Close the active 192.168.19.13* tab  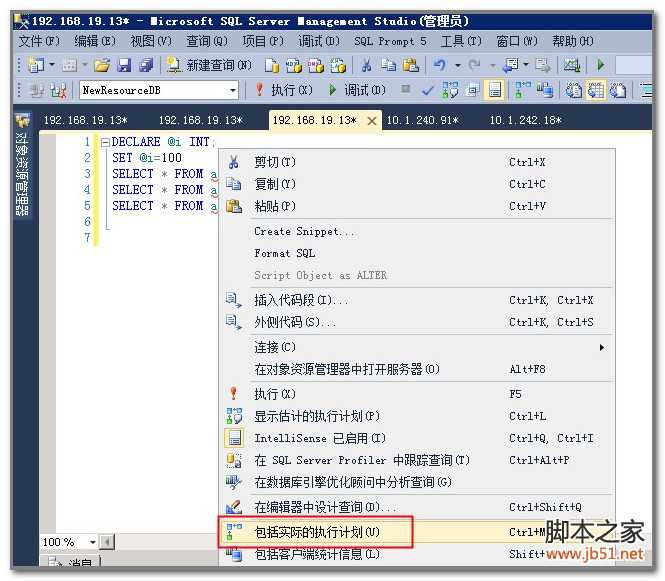(372, 121)
